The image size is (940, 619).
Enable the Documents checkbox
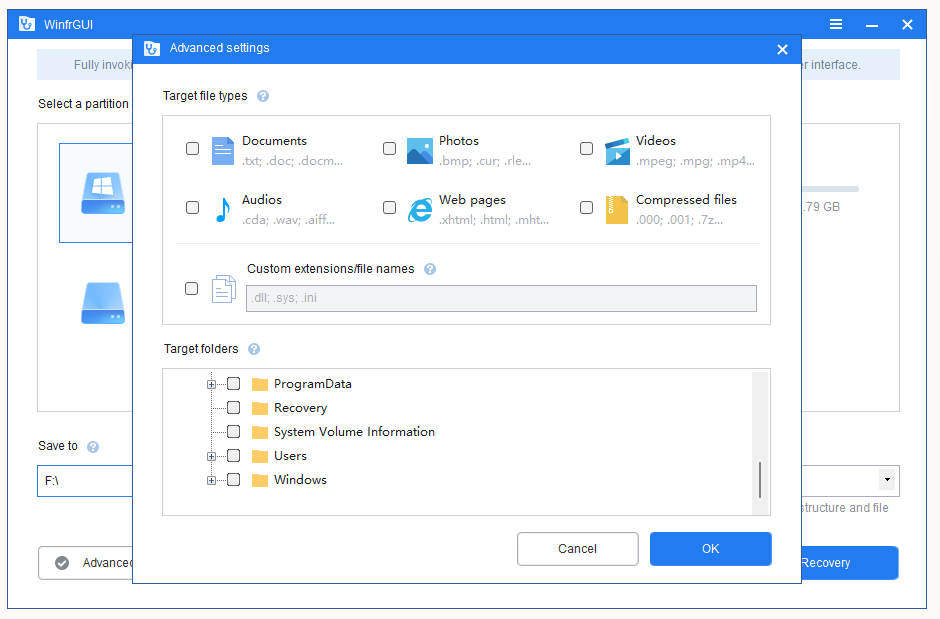pyautogui.click(x=192, y=149)
